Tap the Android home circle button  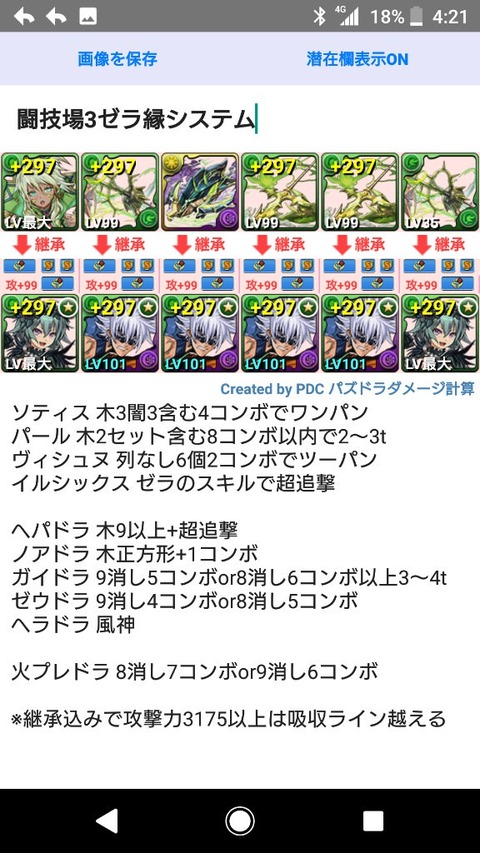[240, 821]
